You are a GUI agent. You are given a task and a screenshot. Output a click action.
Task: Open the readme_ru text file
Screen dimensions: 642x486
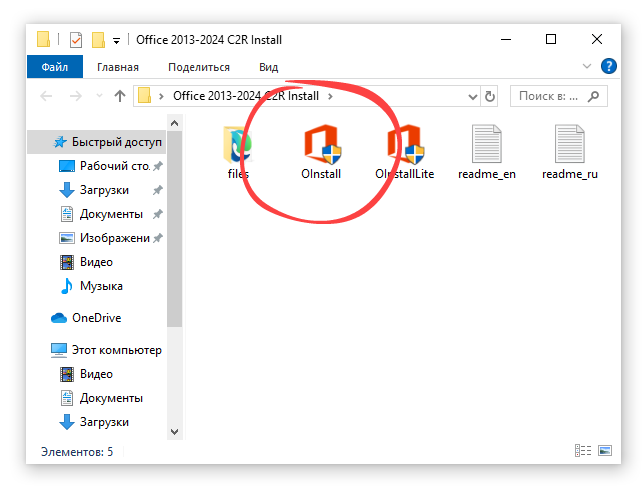point(570,152)
